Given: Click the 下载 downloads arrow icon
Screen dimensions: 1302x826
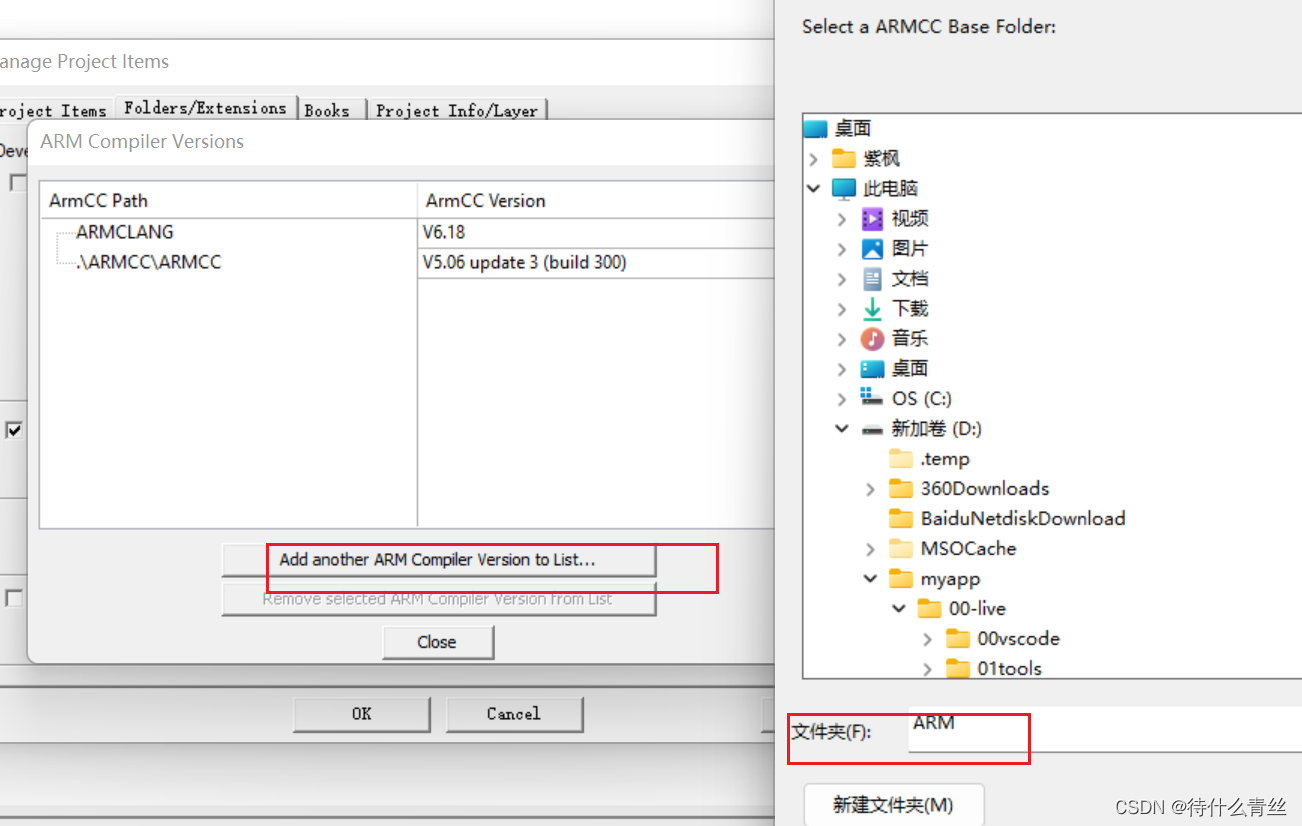Looking at the screenshot, I should 873,308.
